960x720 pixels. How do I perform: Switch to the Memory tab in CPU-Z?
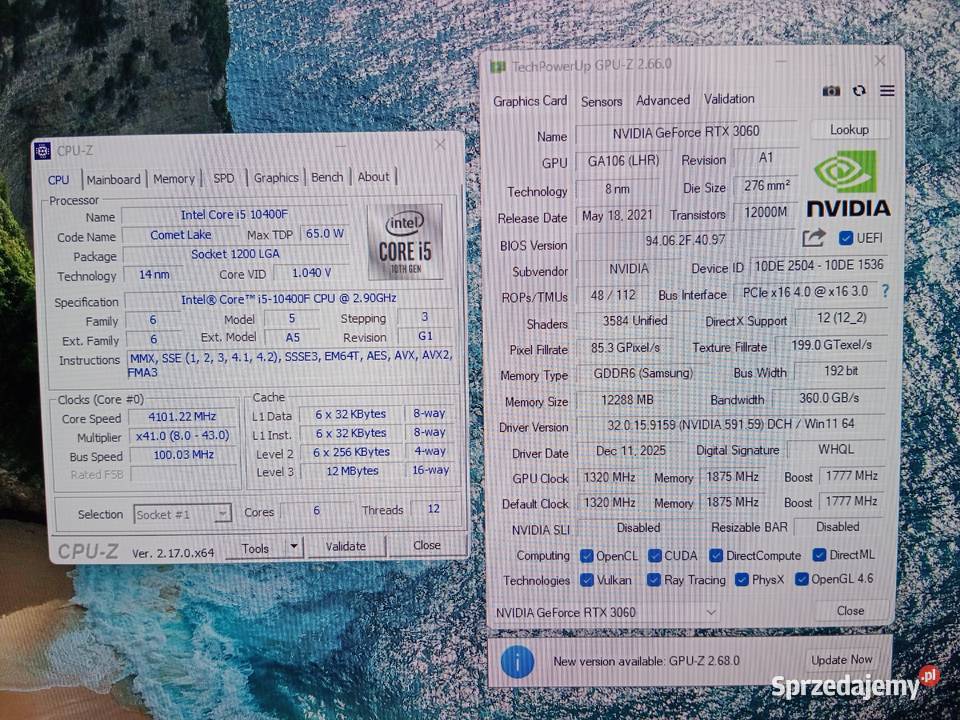click(174, 178)
